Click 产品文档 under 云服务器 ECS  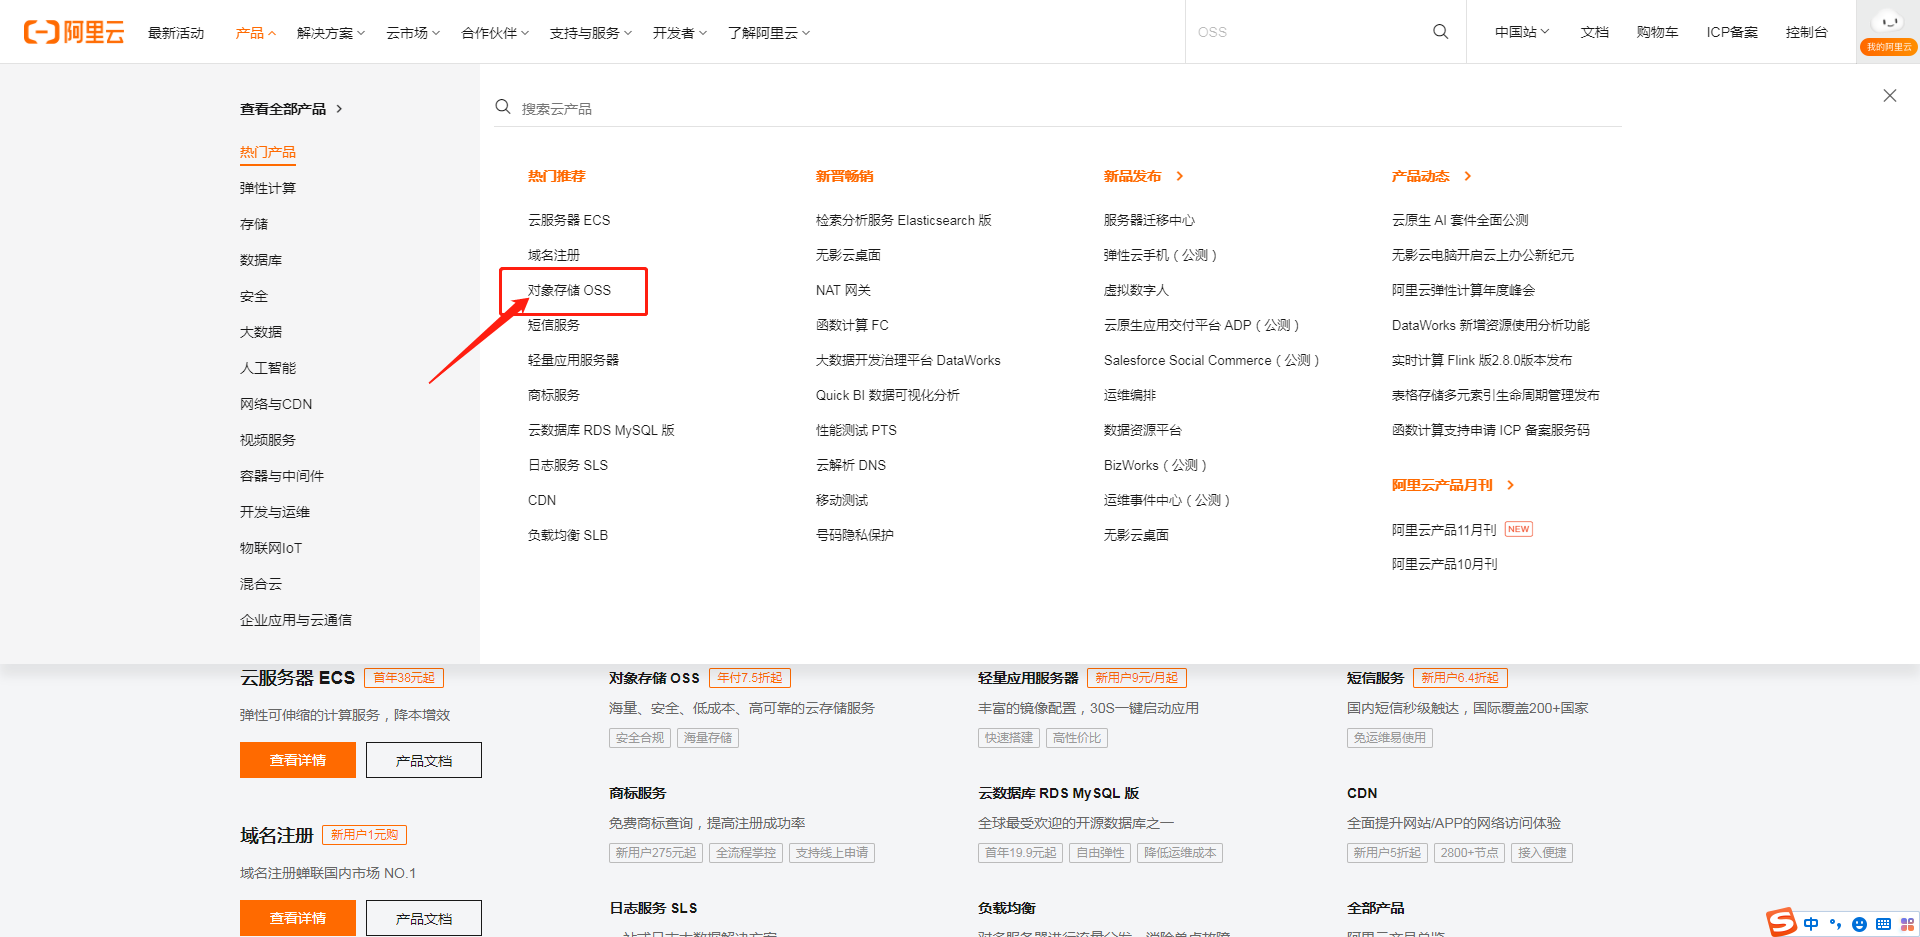[424, 760]
